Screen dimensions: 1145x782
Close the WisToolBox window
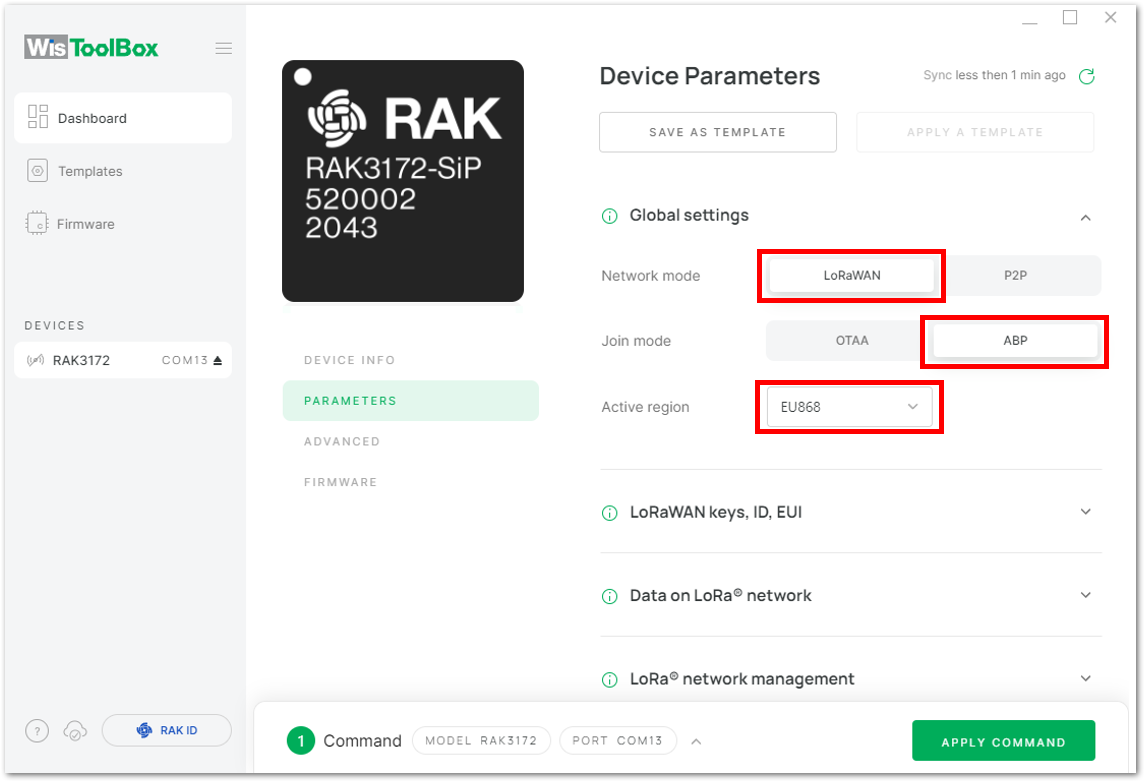pyautogui.click(x=1111, y=18)
